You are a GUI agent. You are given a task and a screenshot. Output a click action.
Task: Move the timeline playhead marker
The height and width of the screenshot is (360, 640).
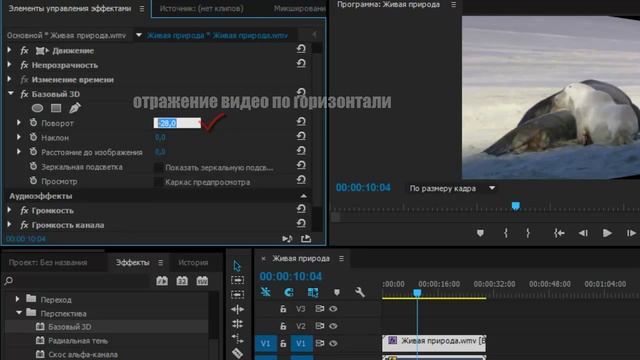click(417, 293)
